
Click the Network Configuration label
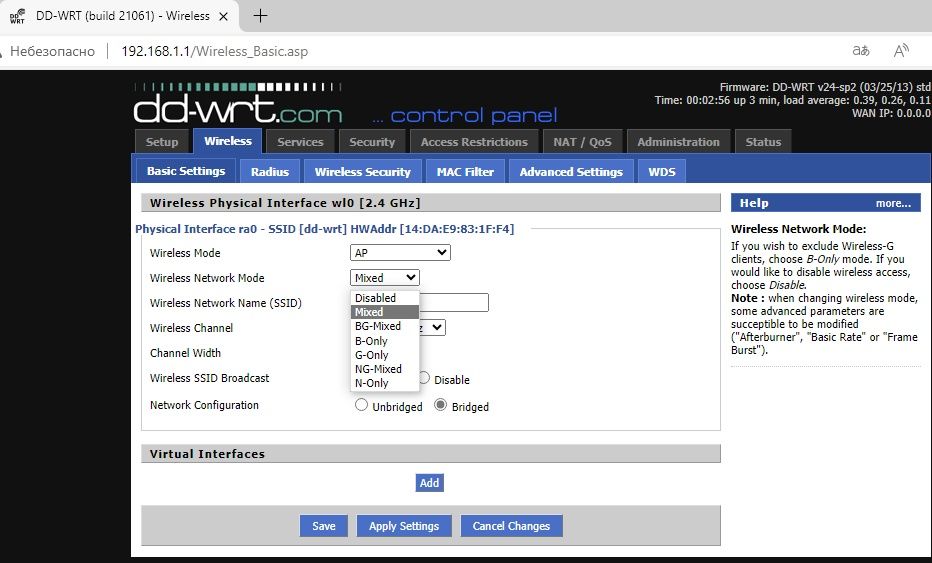204,405
